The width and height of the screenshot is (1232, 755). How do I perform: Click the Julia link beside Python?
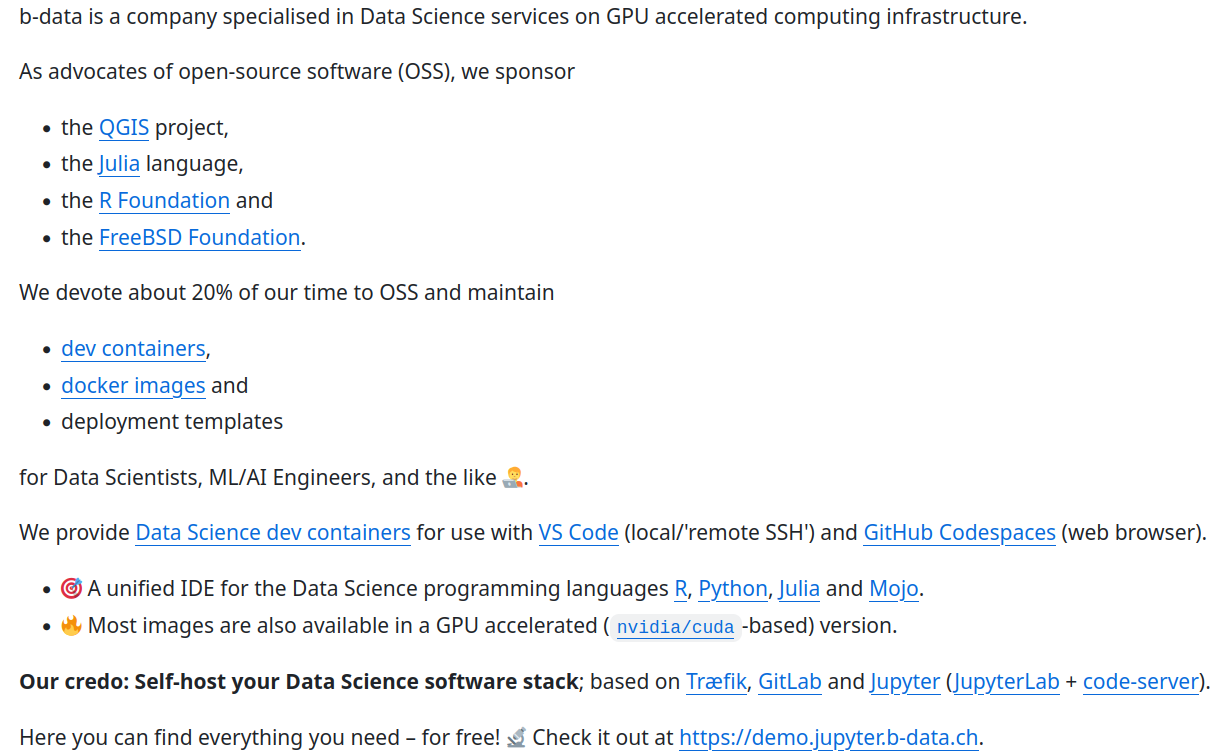[799, 588]
